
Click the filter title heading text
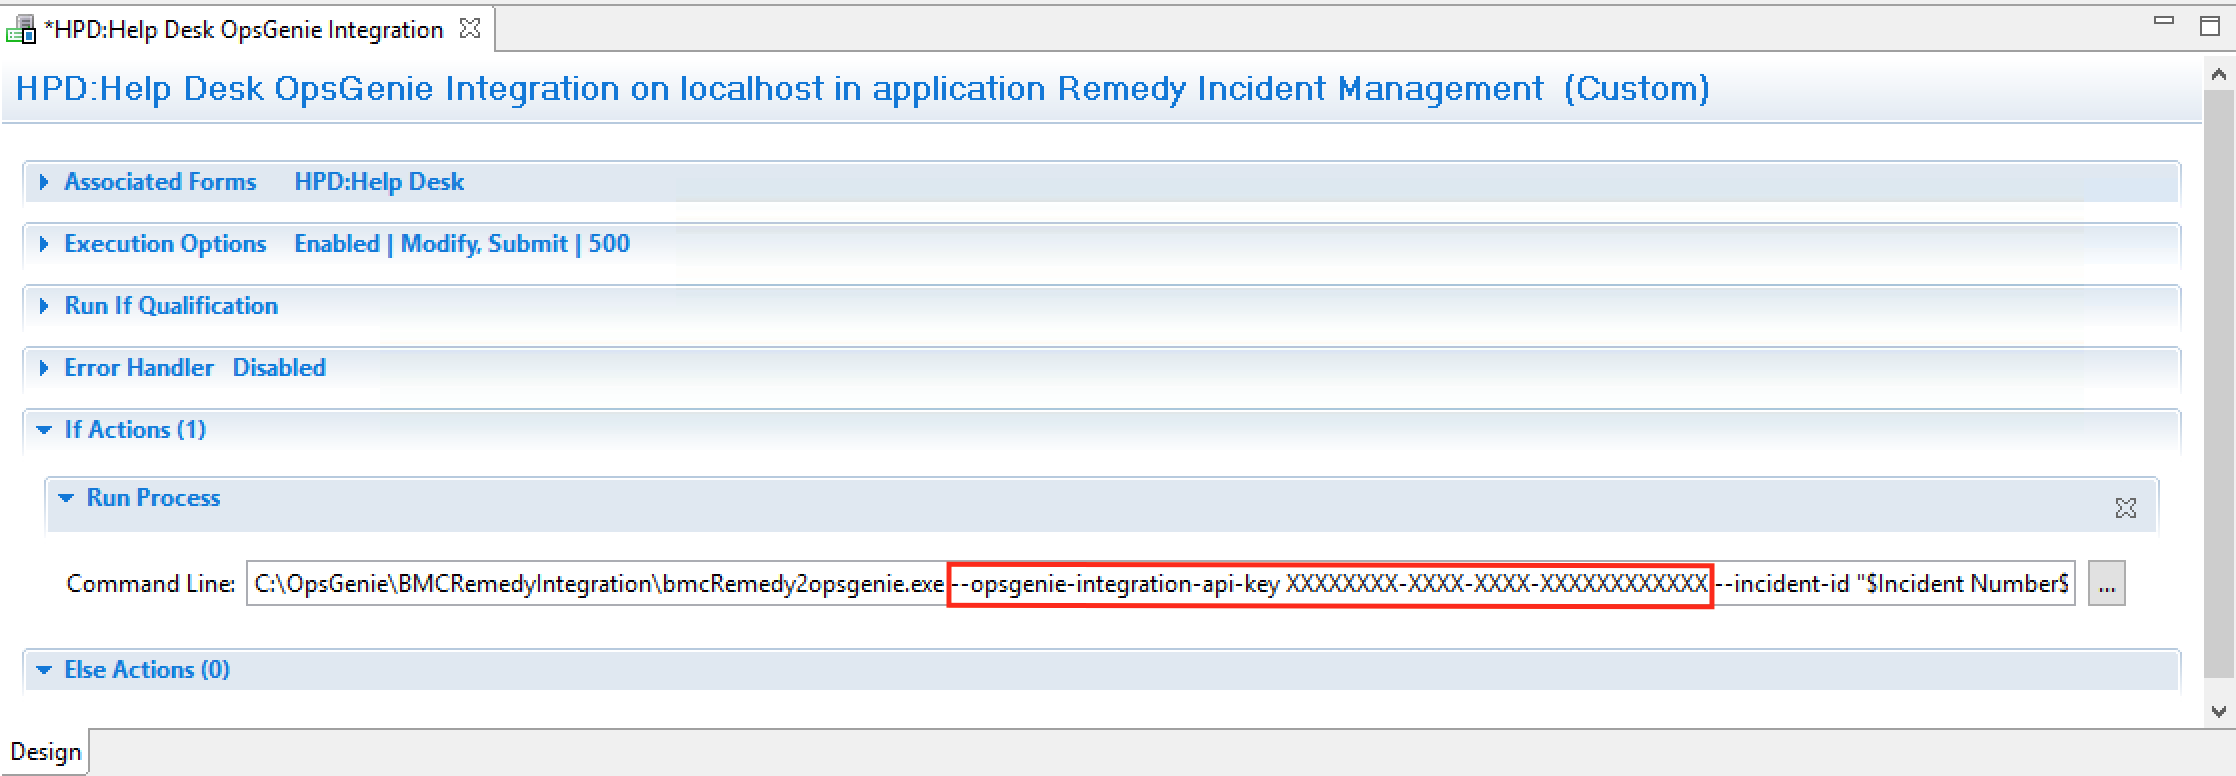point(863,89)
